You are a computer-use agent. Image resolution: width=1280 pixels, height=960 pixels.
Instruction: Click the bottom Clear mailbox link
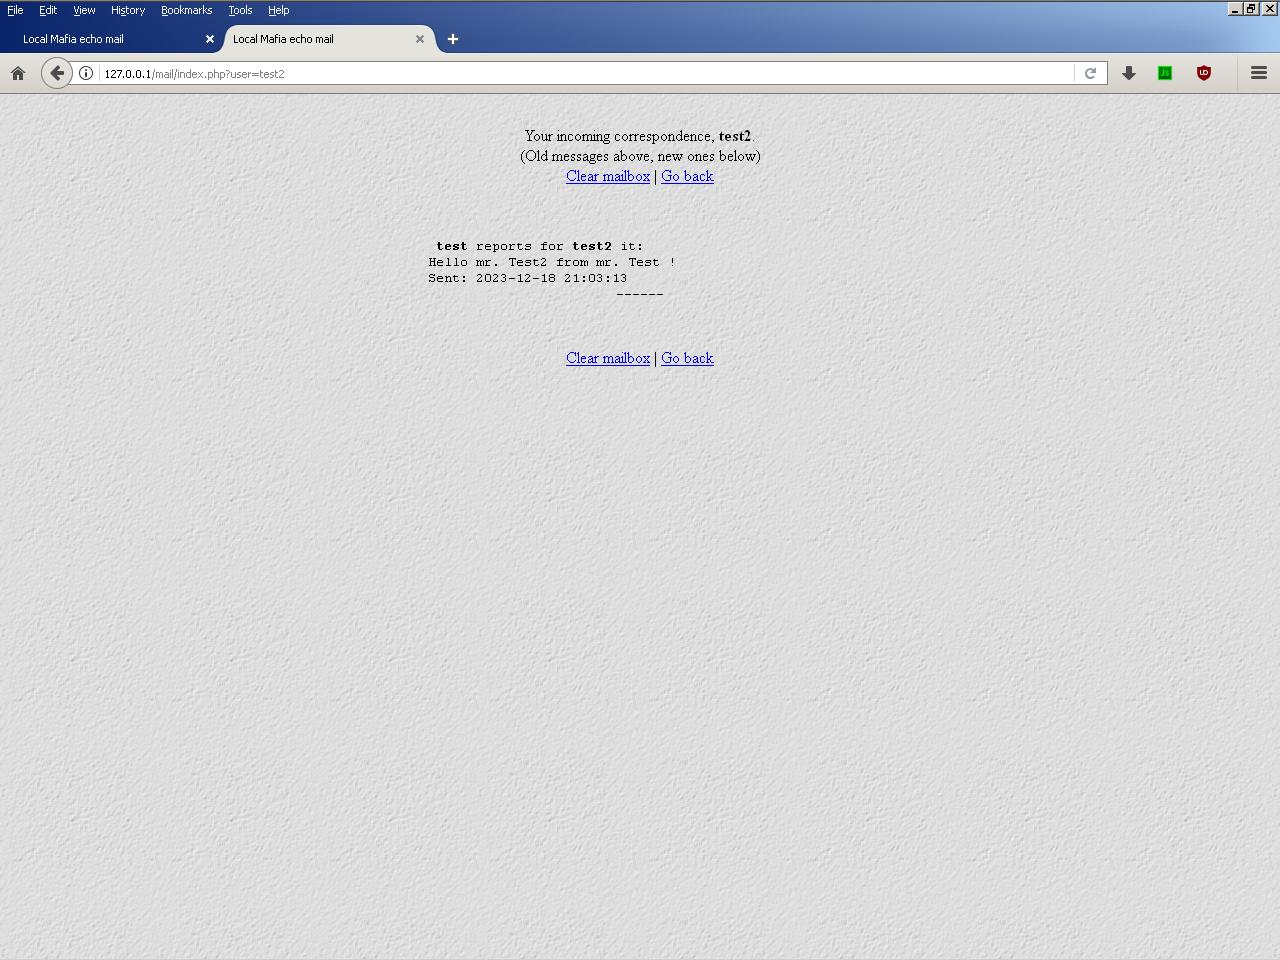click(608, 358)
